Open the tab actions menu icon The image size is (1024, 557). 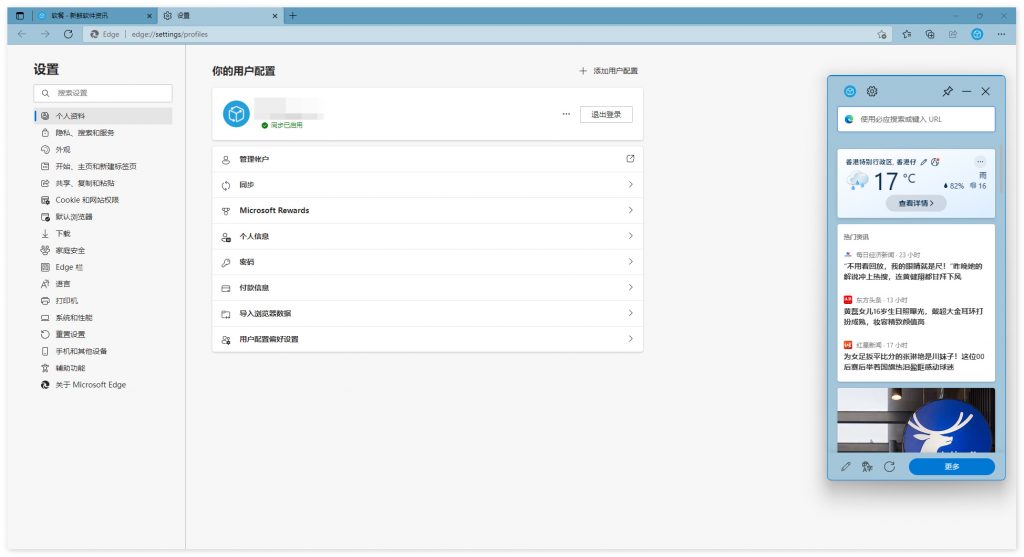[20, 15]
